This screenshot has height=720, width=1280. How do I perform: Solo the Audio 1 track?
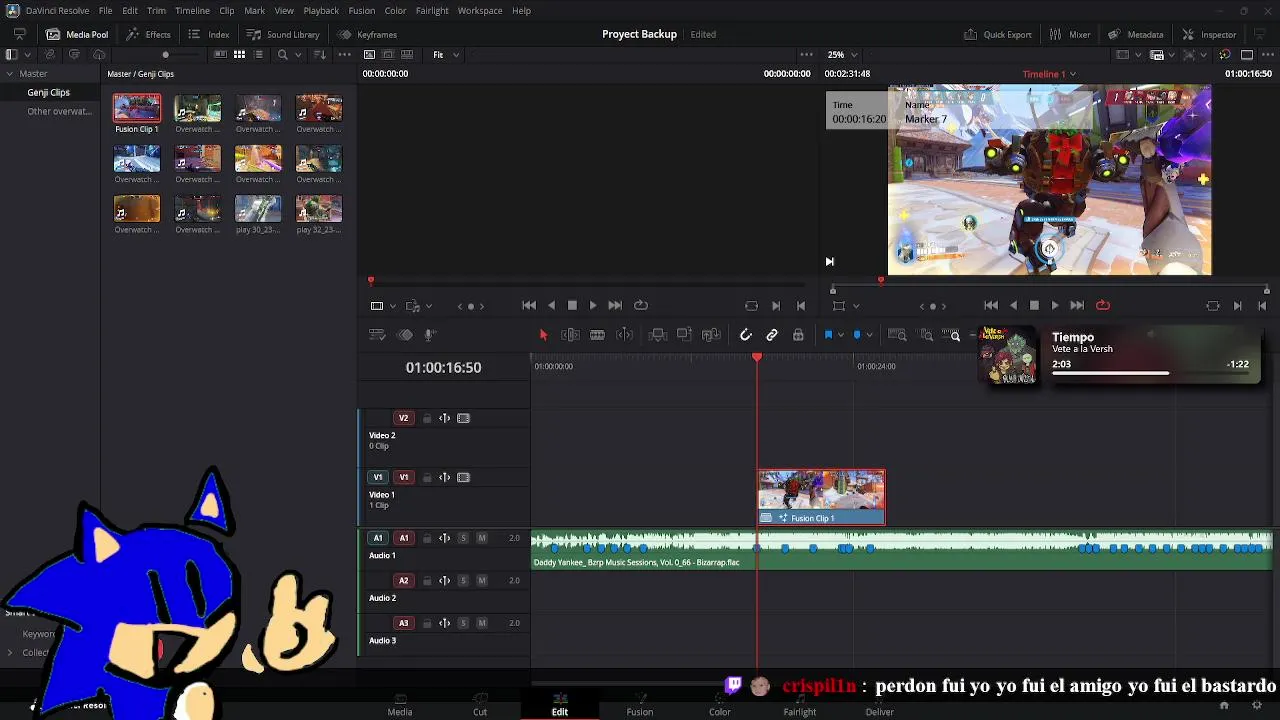click(x=463, y=538)
